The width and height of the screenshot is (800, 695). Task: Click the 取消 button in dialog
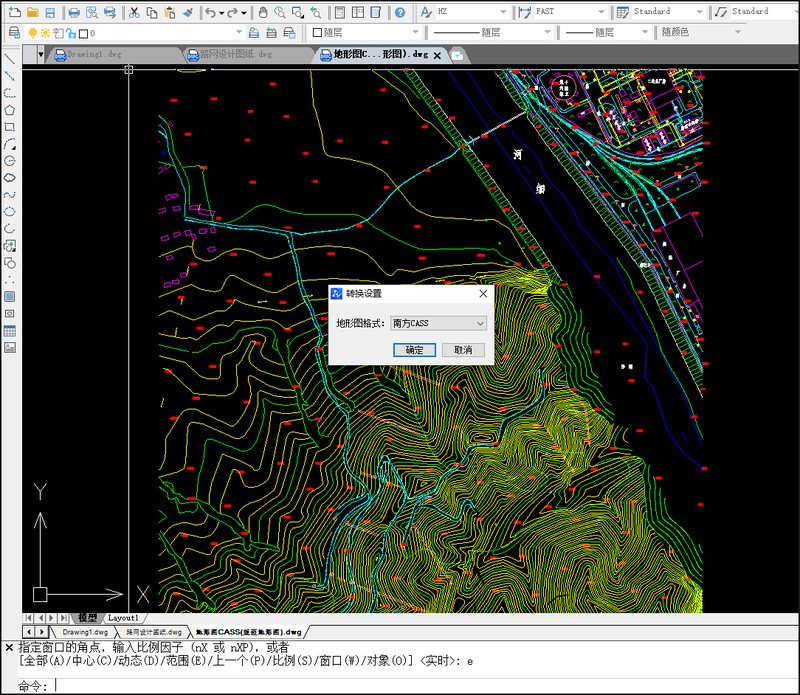(463, 350)
